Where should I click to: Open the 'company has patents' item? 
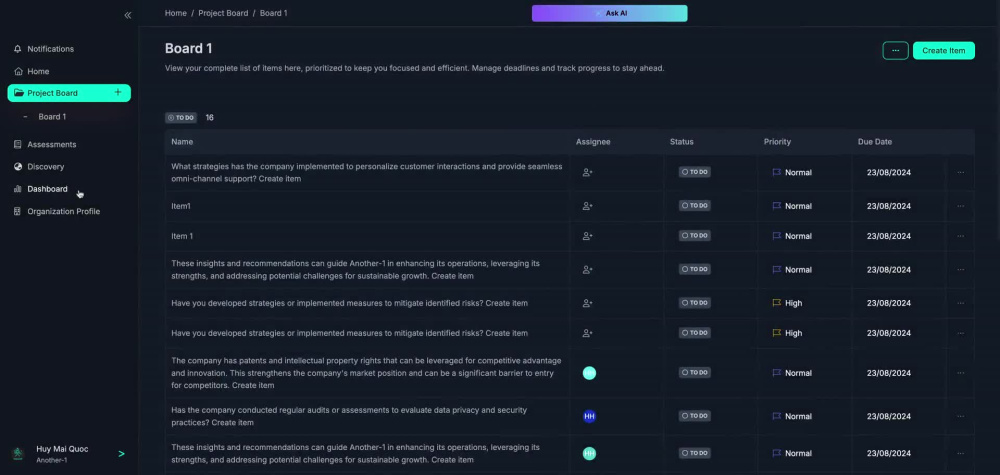tap(367, 373)
